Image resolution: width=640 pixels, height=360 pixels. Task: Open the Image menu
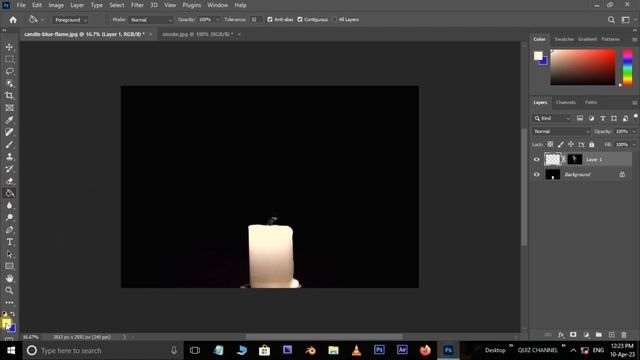56,5
